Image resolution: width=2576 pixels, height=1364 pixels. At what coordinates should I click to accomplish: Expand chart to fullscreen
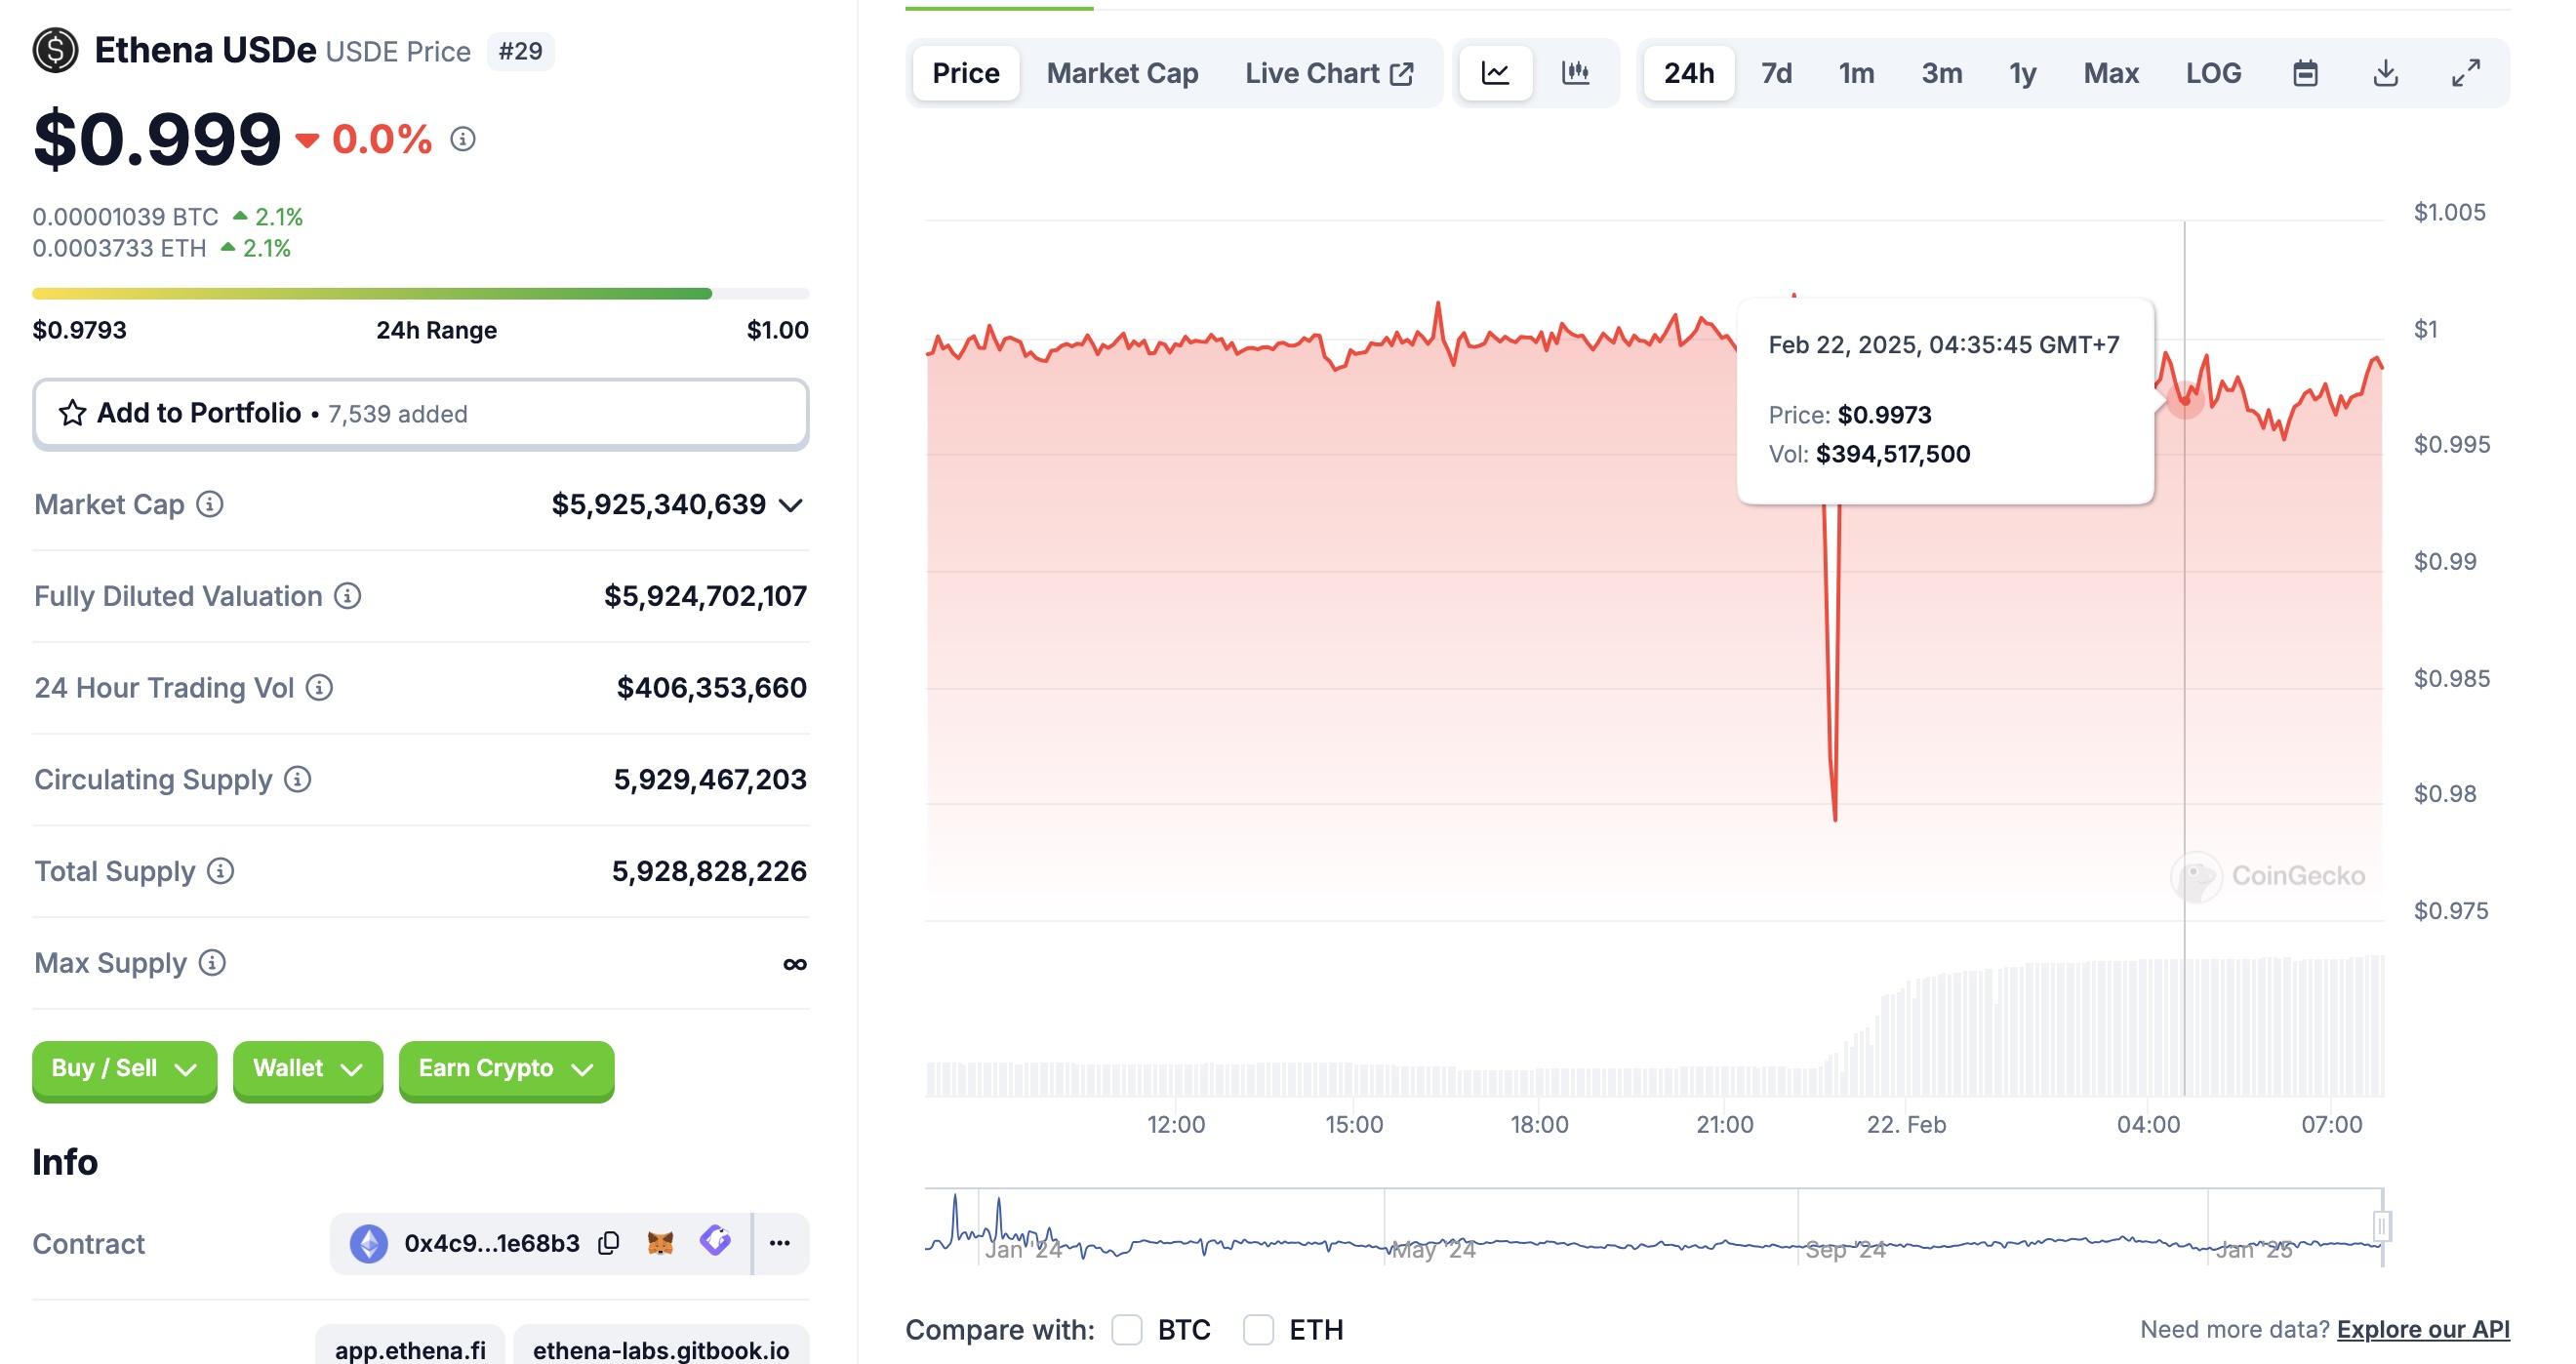click(2466, 73)
